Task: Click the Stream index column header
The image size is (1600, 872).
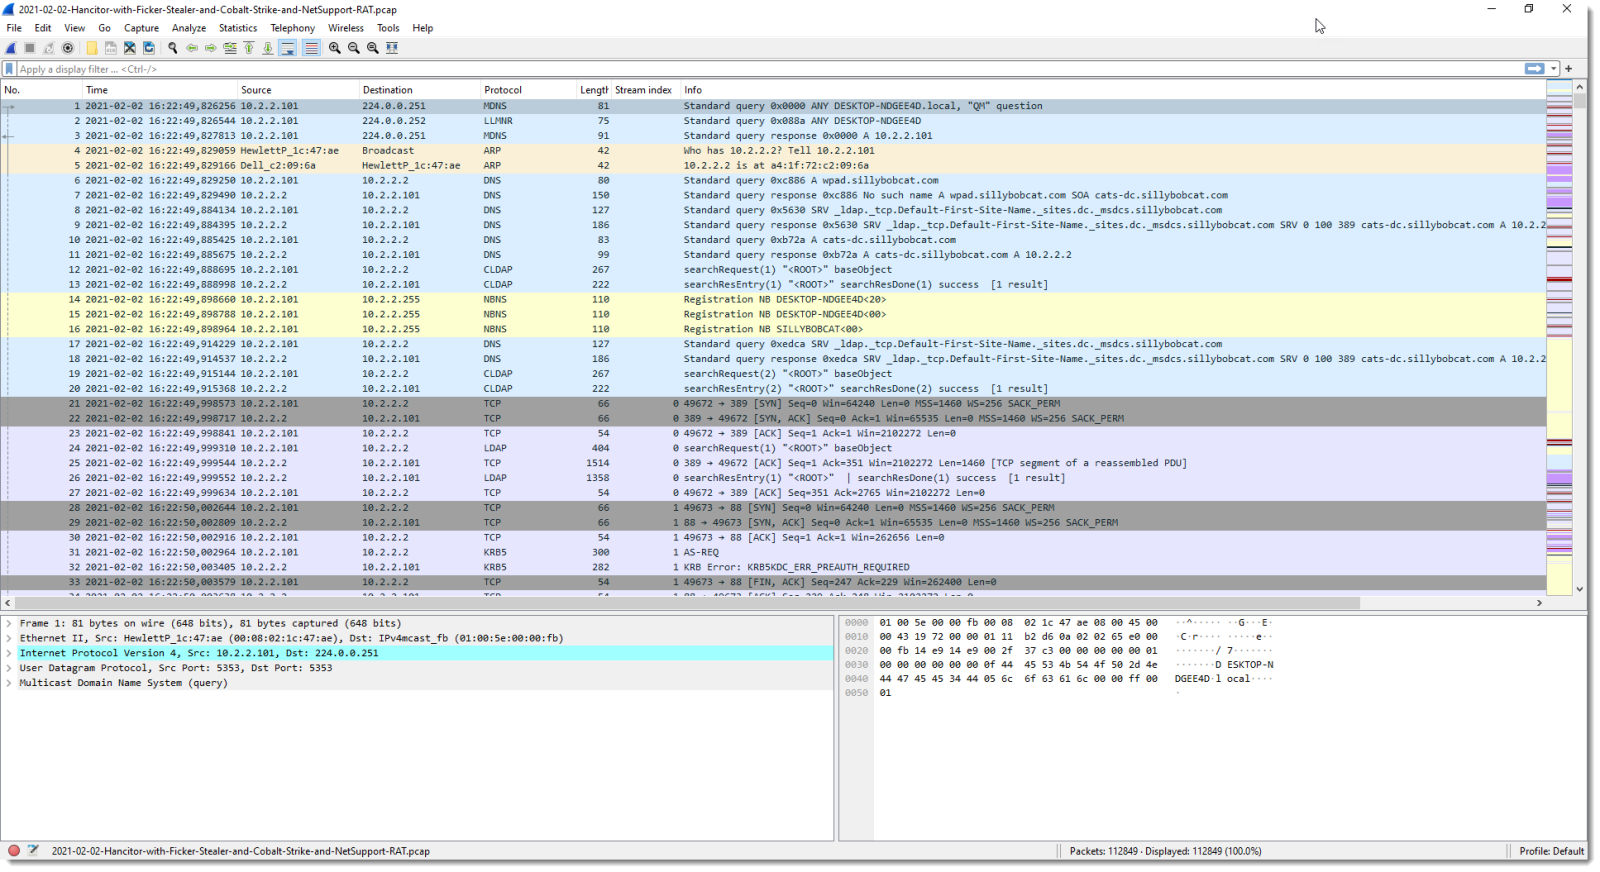Action: point(645,90)
